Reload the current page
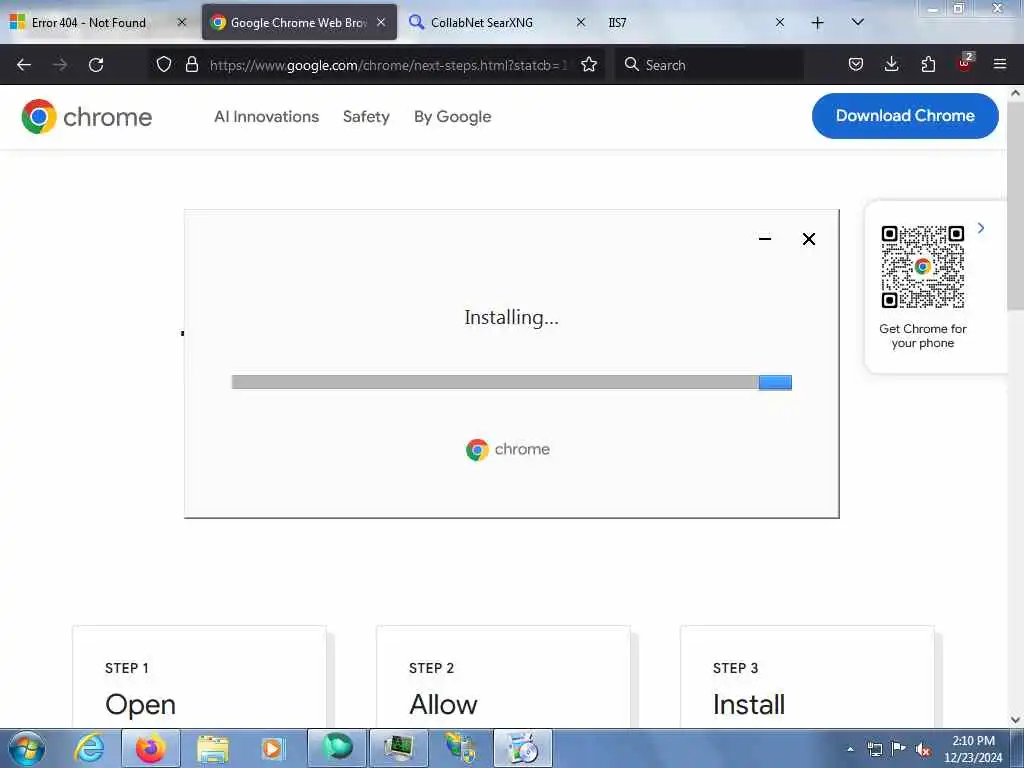The height and width of the screenshot is (768, 1024). tap(96, 65)
